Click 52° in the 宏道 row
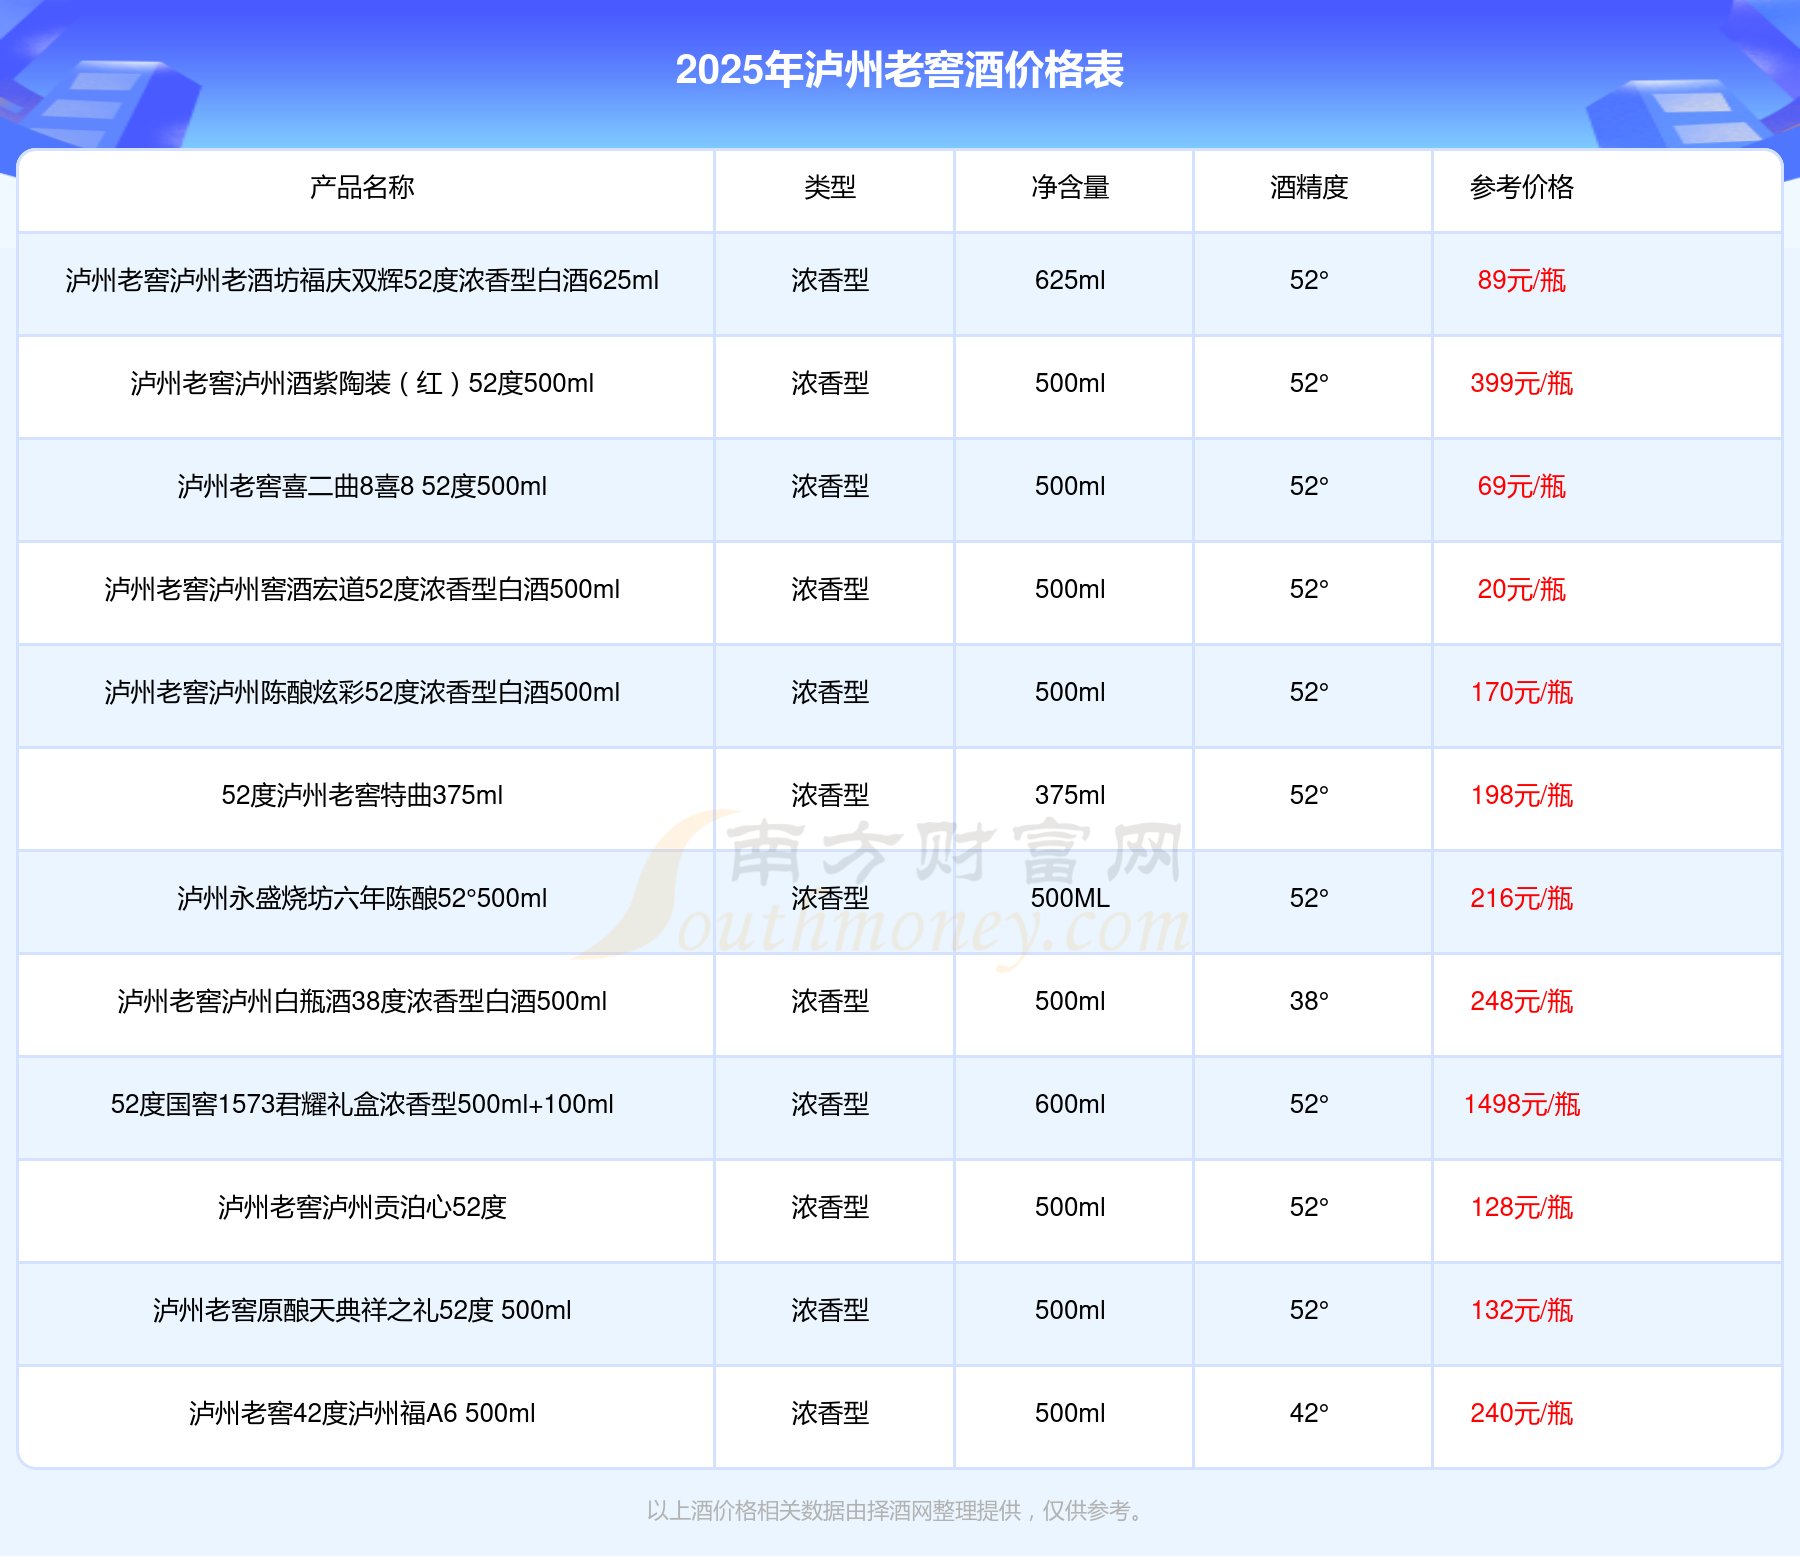 point(1309,589)
